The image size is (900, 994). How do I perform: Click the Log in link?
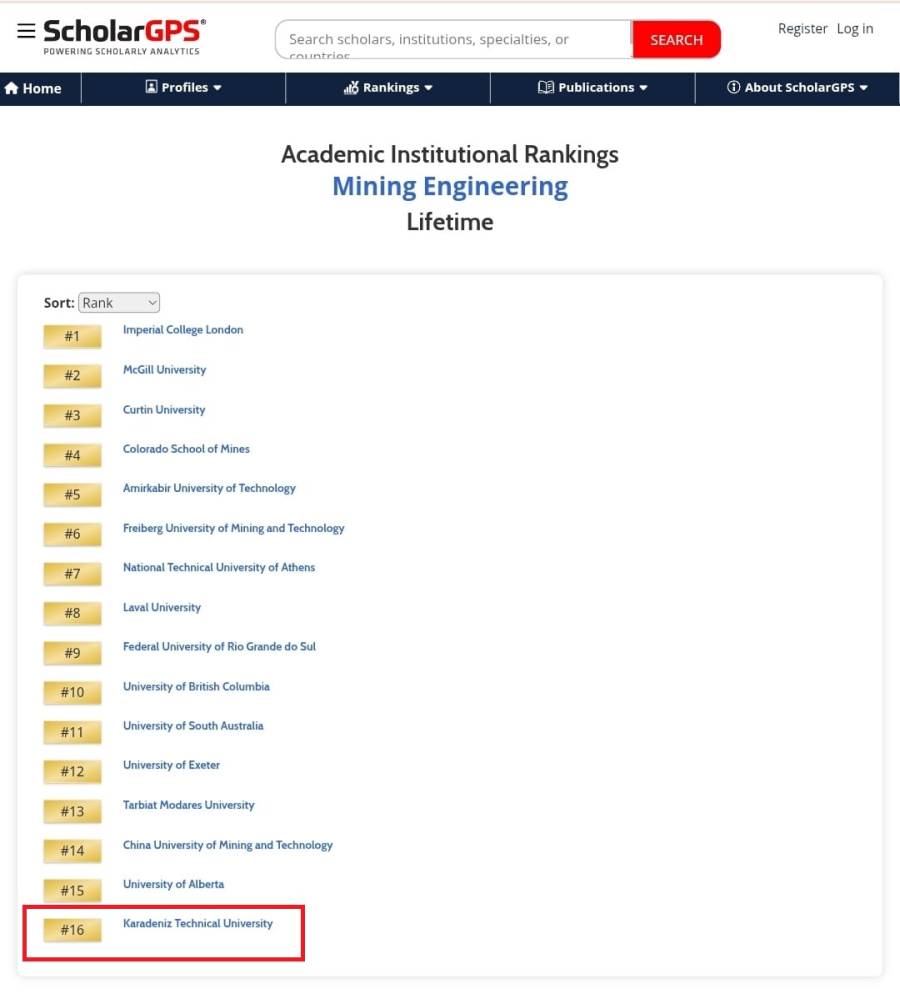point(854,29)
